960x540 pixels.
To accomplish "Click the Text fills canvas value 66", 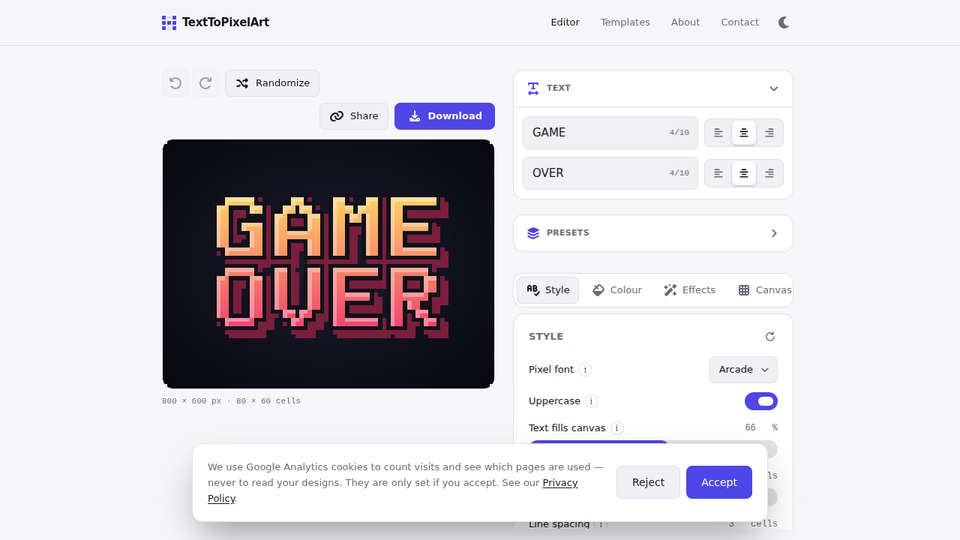I will point(750,428).
